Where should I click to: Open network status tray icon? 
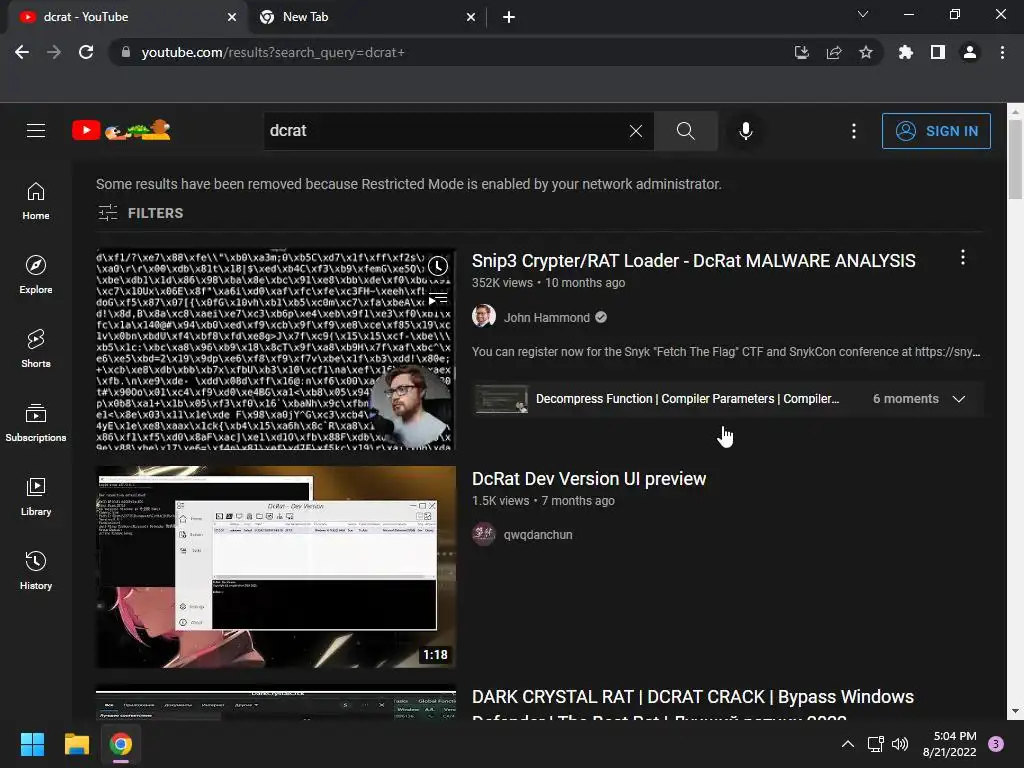point(875,744)
